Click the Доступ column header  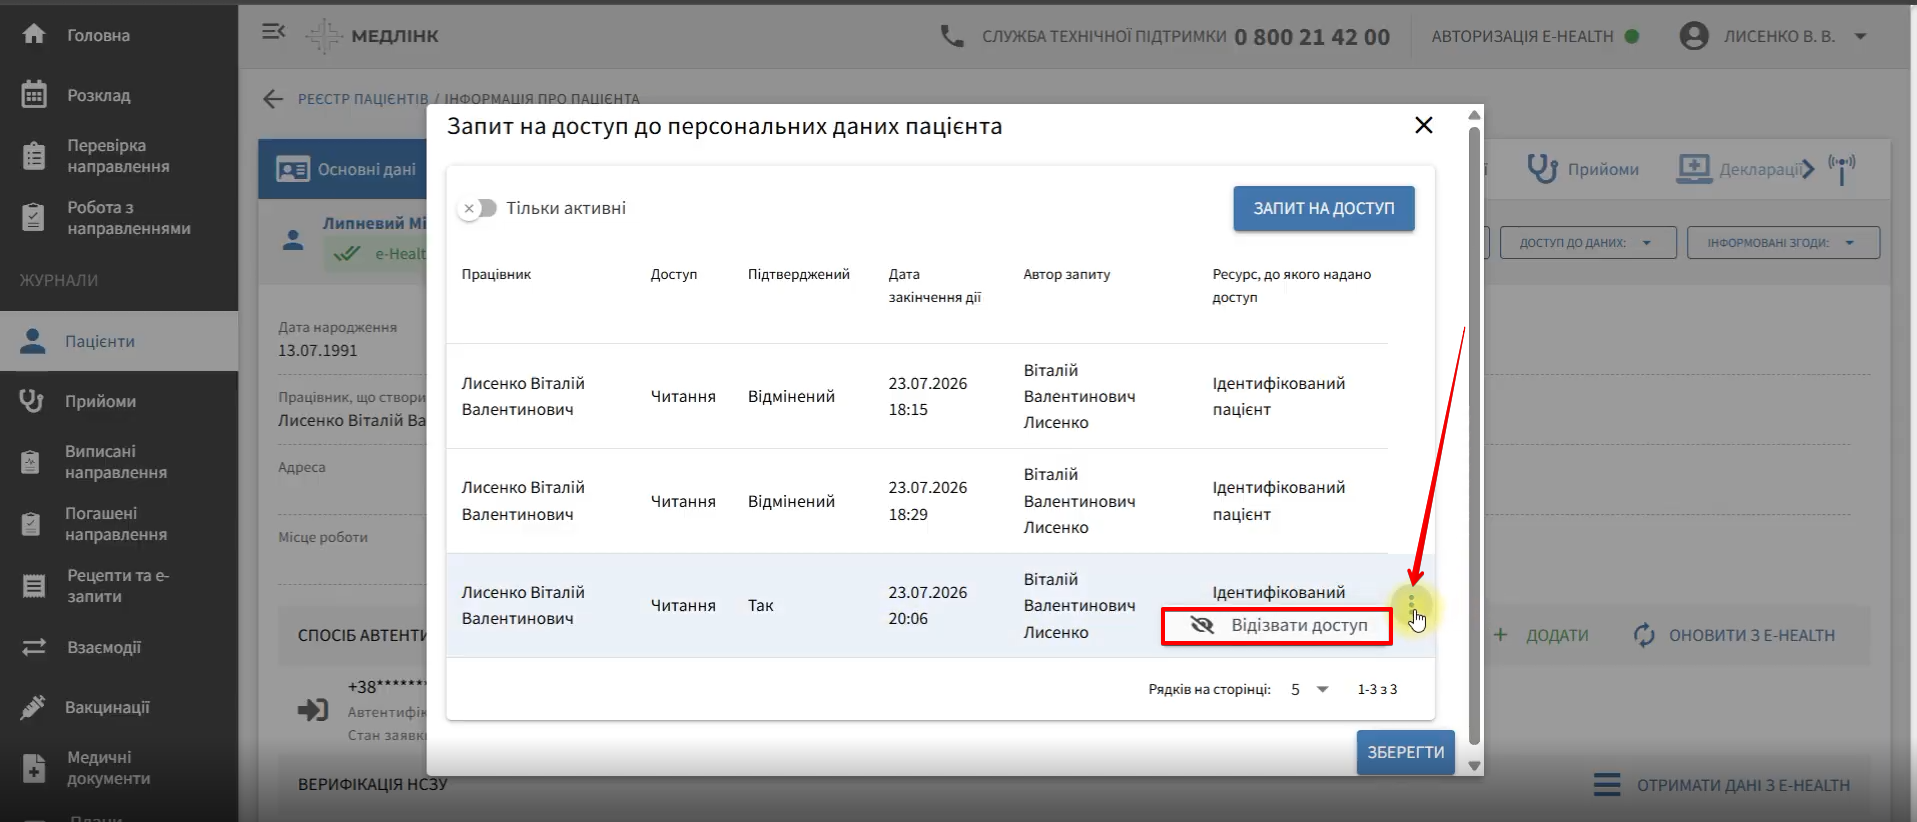[x=674, y=274]
